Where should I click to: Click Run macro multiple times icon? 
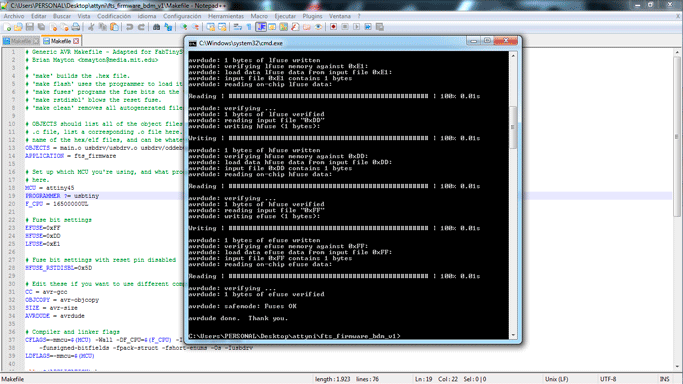369,27
